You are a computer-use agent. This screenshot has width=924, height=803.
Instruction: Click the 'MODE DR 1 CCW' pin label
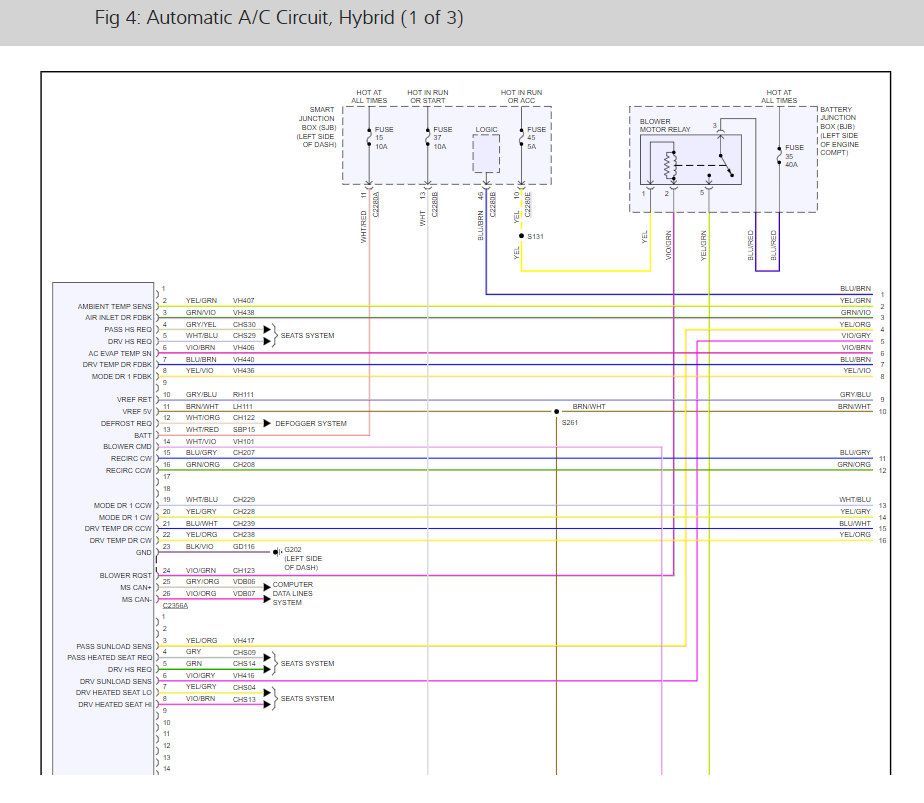pos(123,505)
